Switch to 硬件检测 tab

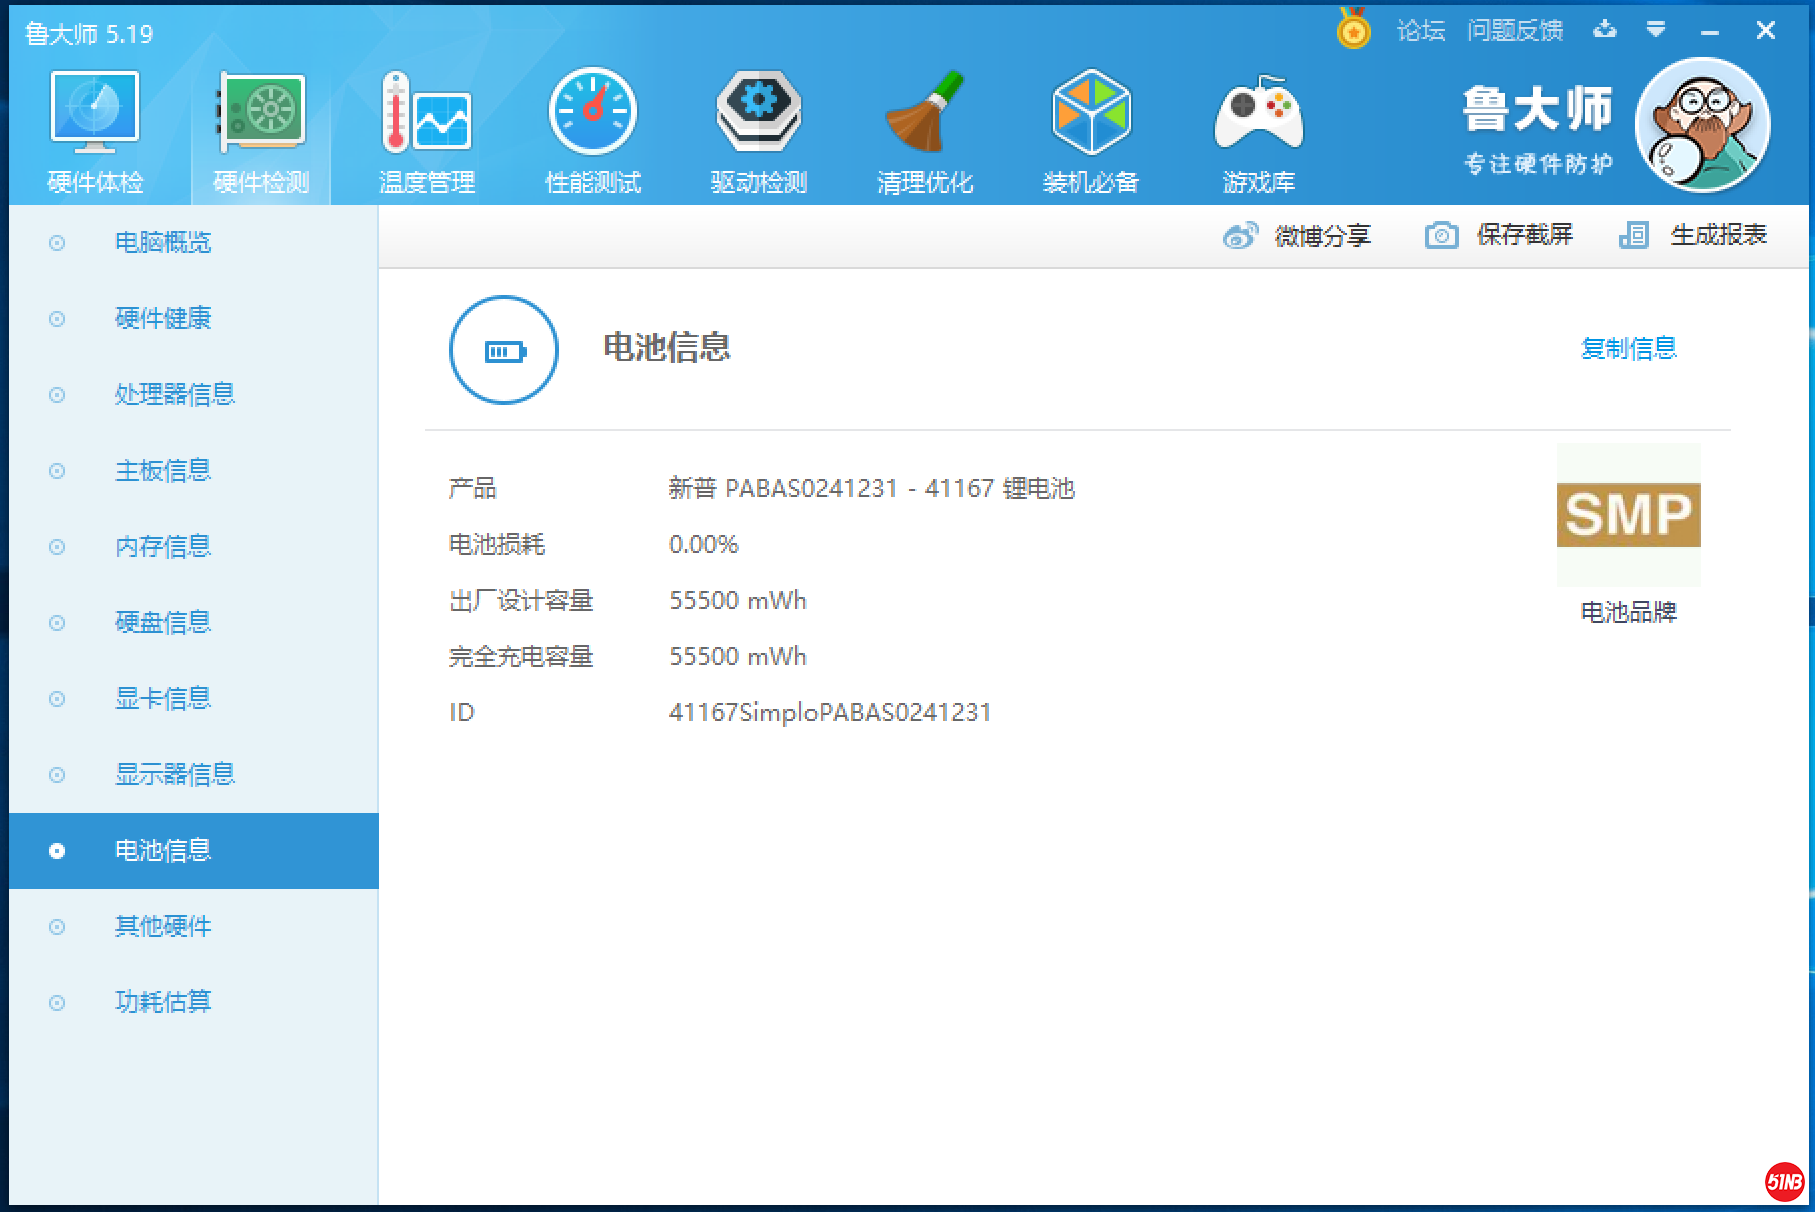pos(261,130)
